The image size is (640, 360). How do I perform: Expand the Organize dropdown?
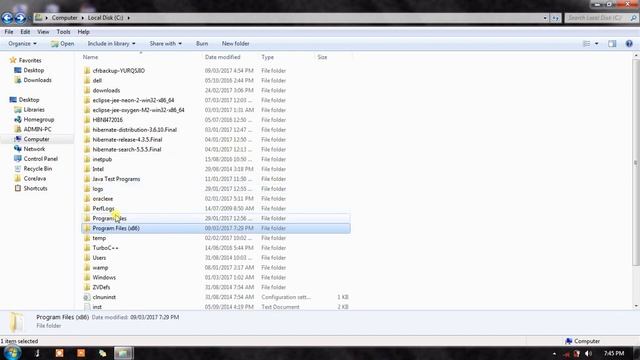click(x=22, y=44)
